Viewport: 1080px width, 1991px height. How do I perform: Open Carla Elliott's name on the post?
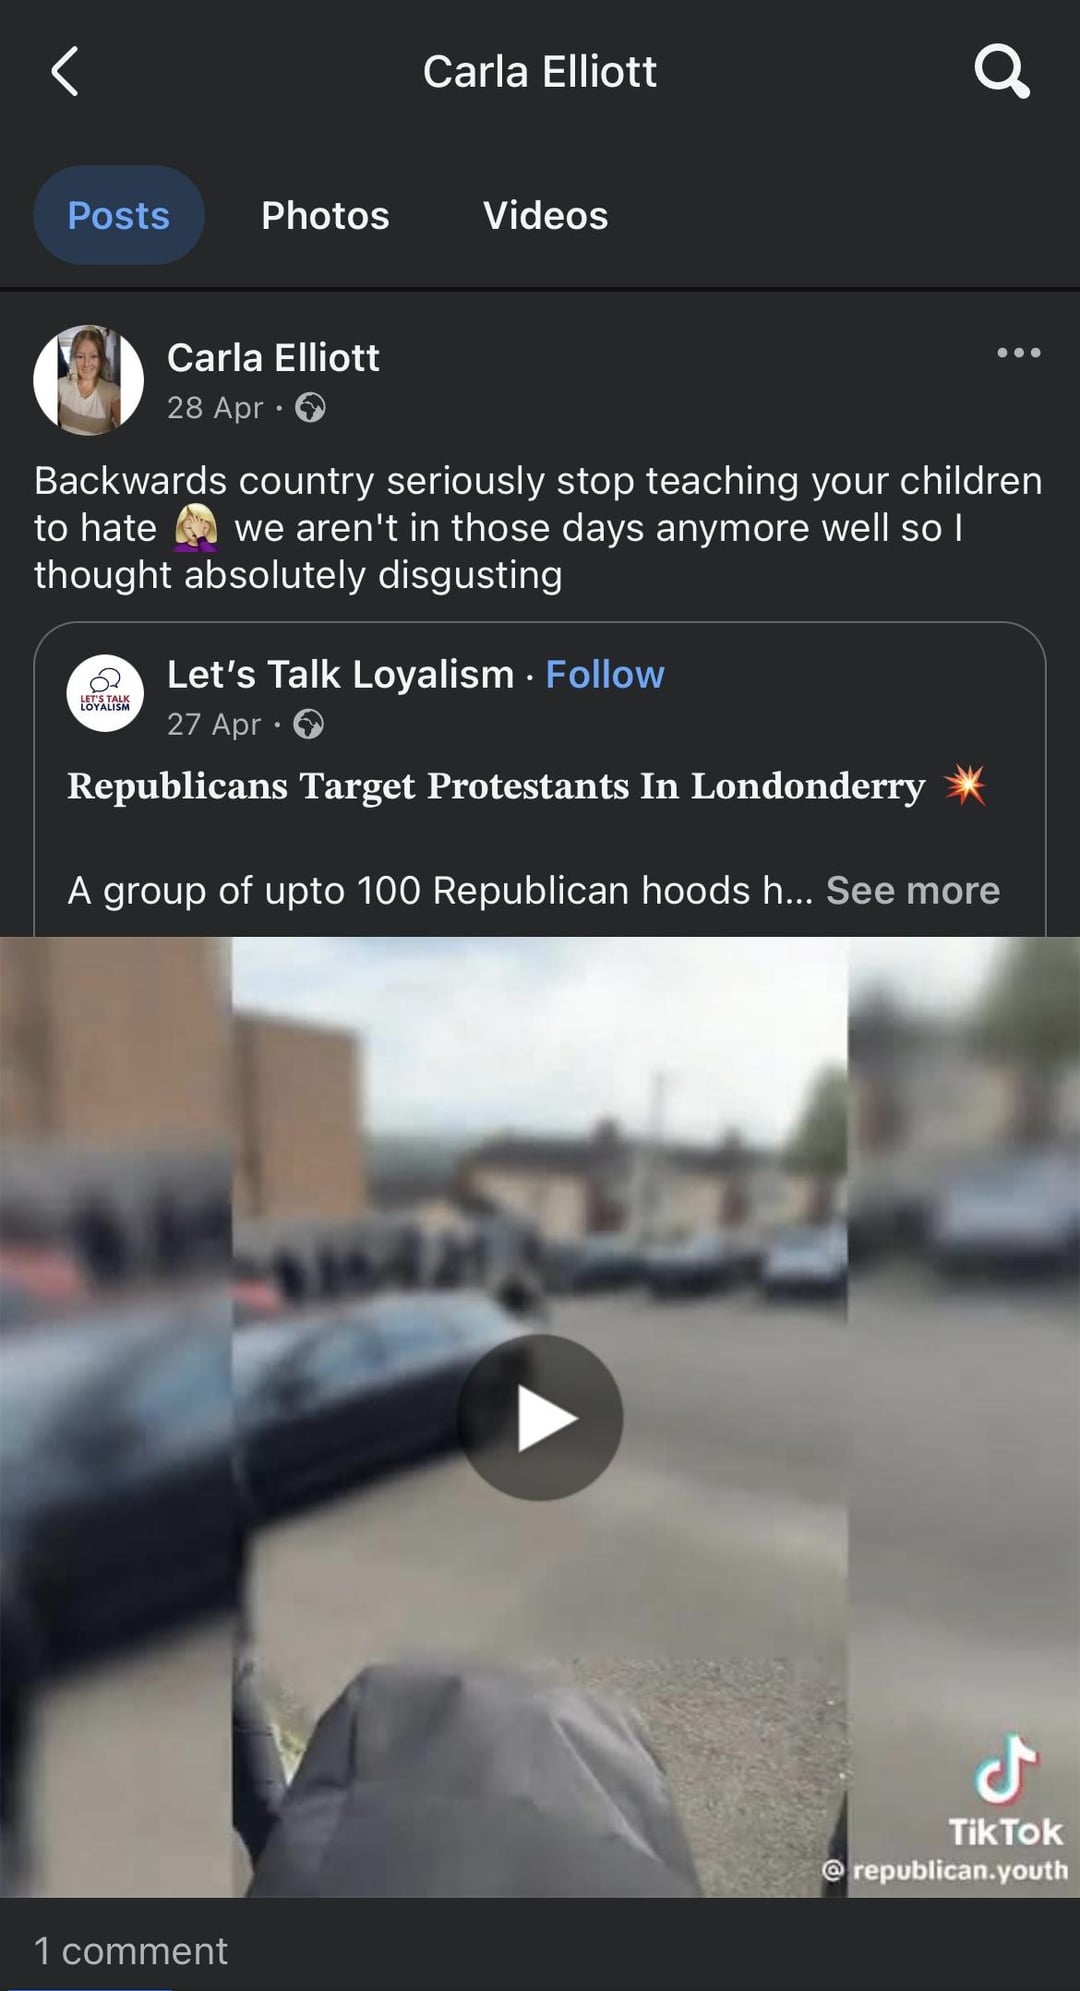coord(273,358)
